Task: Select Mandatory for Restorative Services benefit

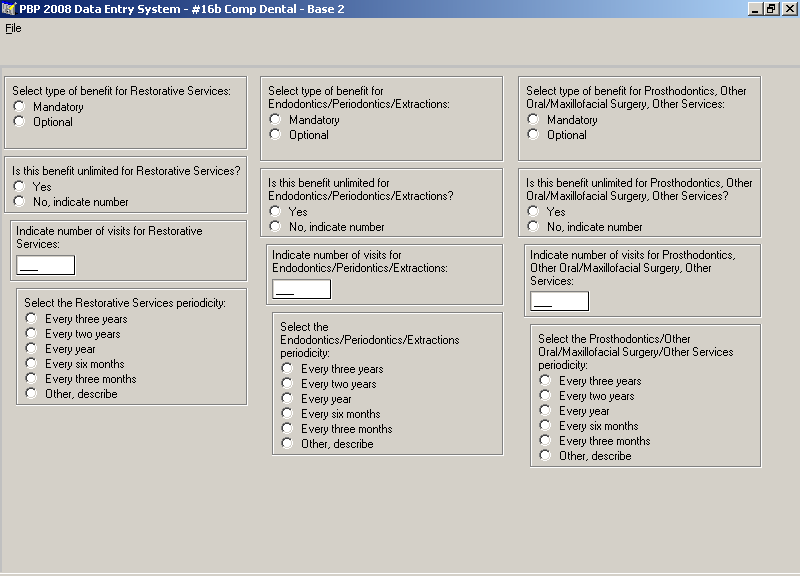Action: coord(19,107)
